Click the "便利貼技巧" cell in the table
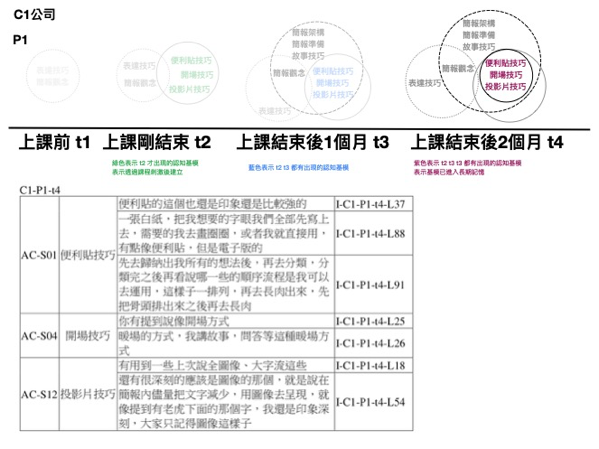 pyautogui.click(x=88, y=255)
